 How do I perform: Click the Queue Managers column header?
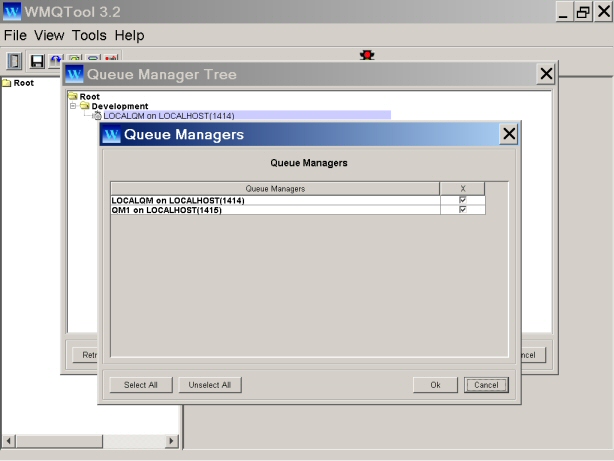point(275,189)
